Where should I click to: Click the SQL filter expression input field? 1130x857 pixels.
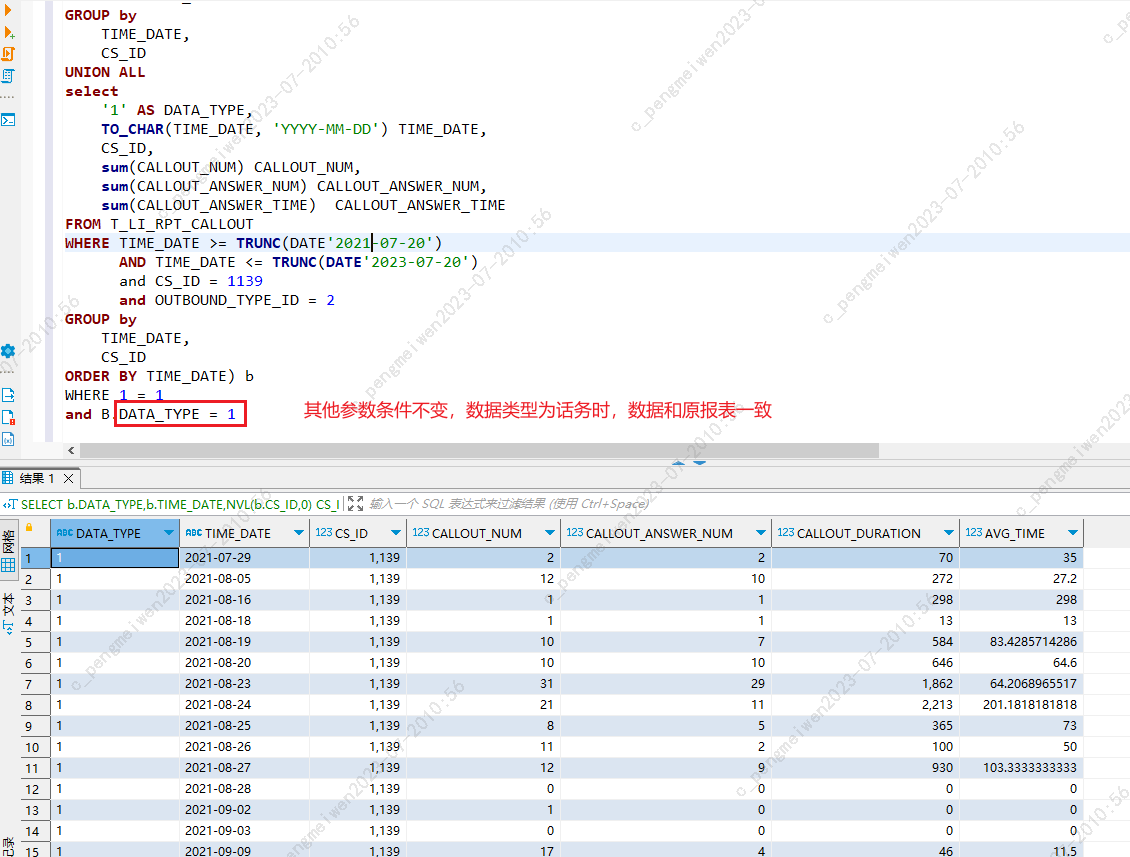(x=746, y=504)
